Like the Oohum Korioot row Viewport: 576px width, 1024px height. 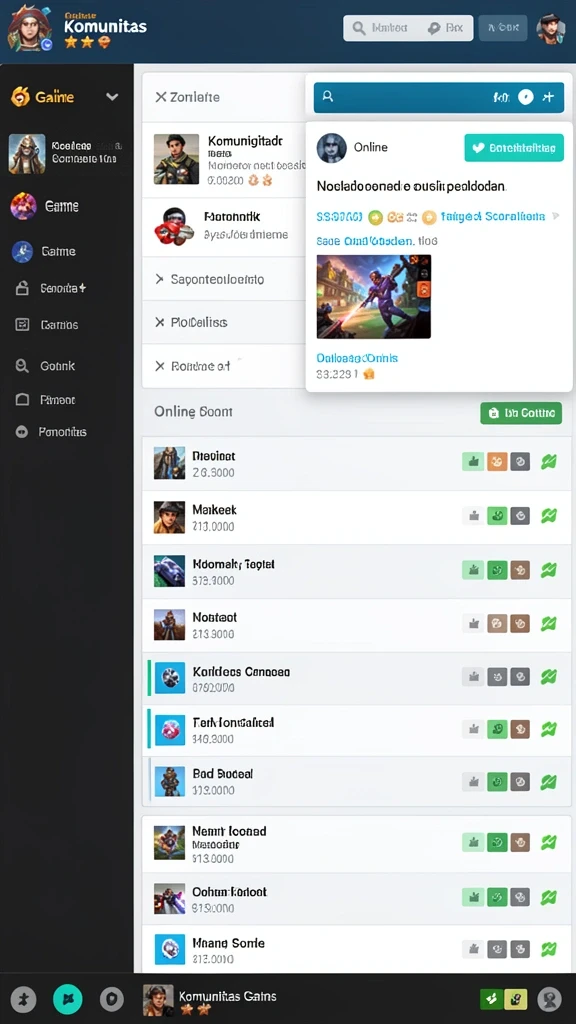click(473, 897)
